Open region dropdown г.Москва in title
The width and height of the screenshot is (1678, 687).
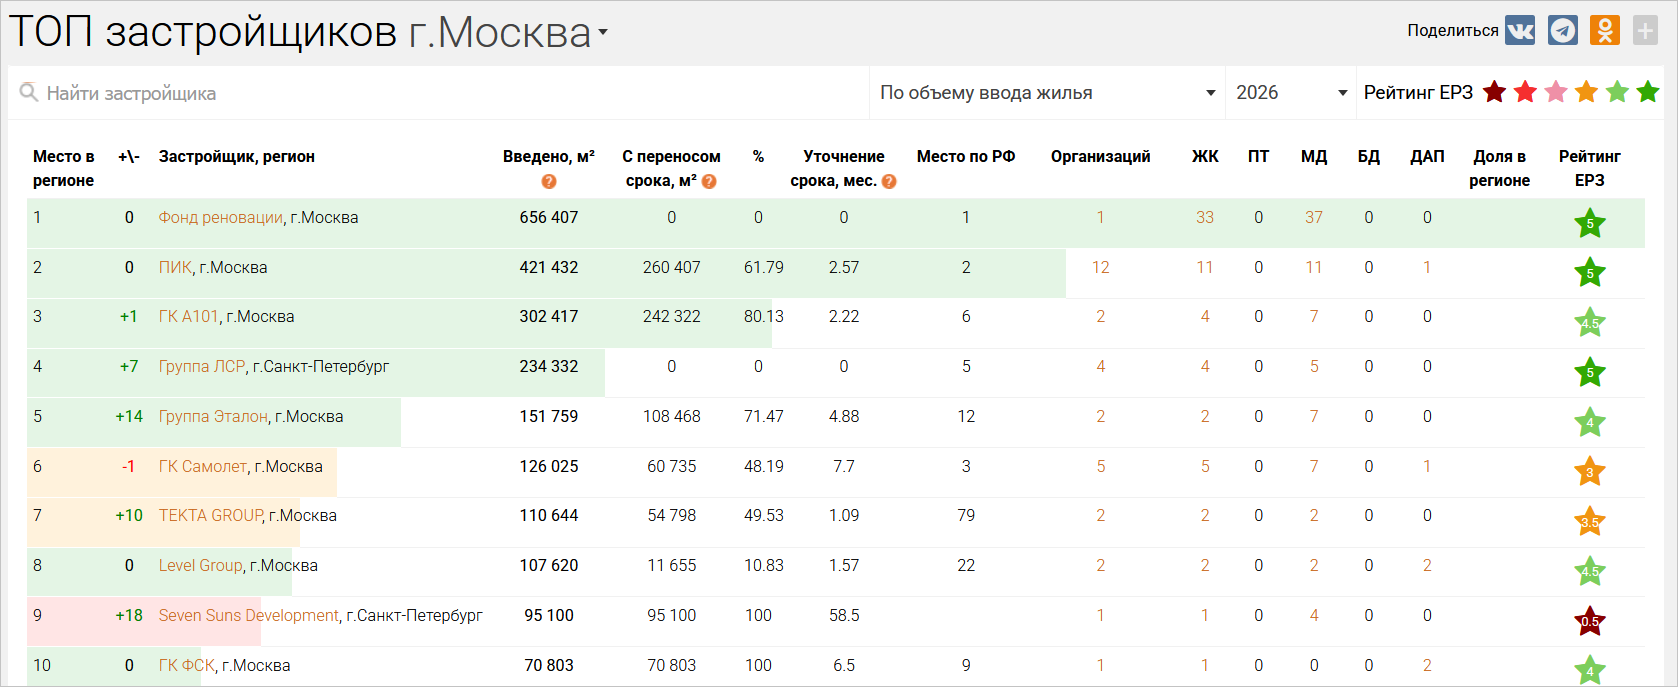click(508, 33)
